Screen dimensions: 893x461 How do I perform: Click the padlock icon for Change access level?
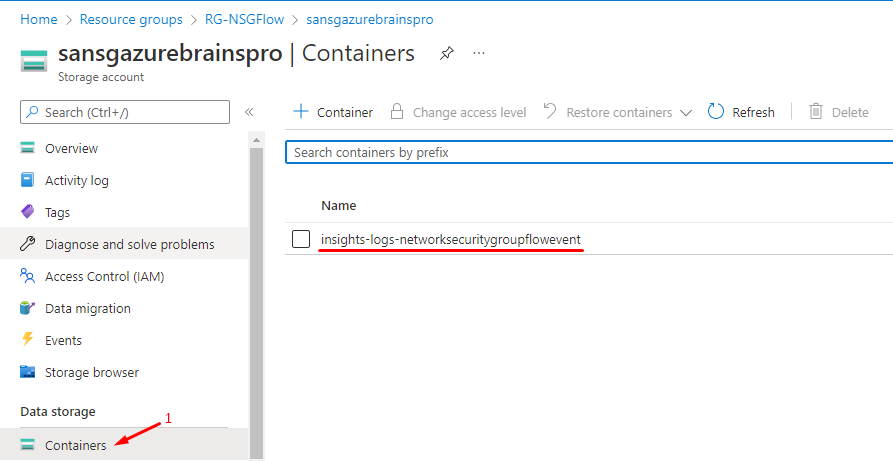point(397,112)
